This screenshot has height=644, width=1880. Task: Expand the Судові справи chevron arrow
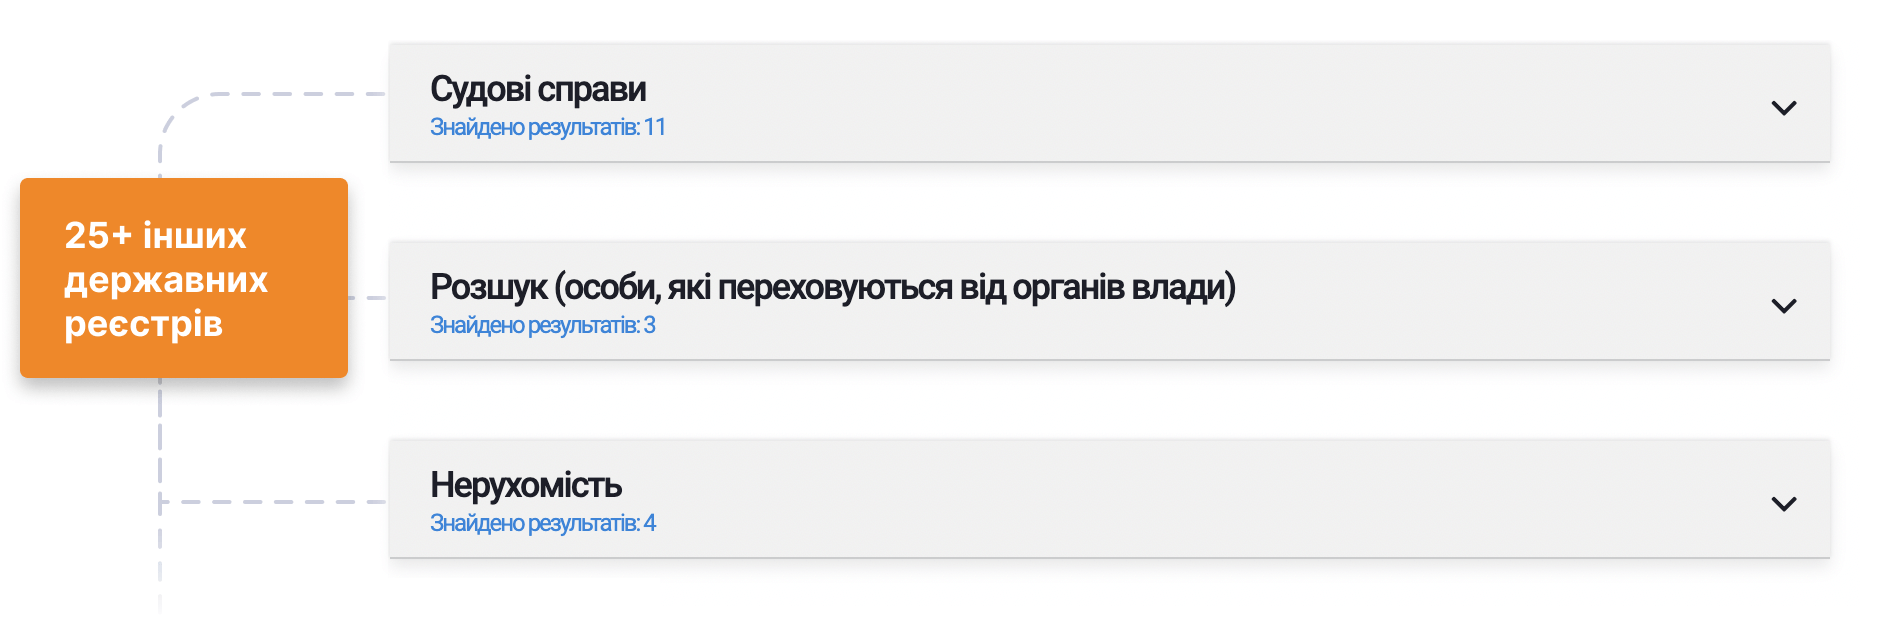coord(1784,107)
